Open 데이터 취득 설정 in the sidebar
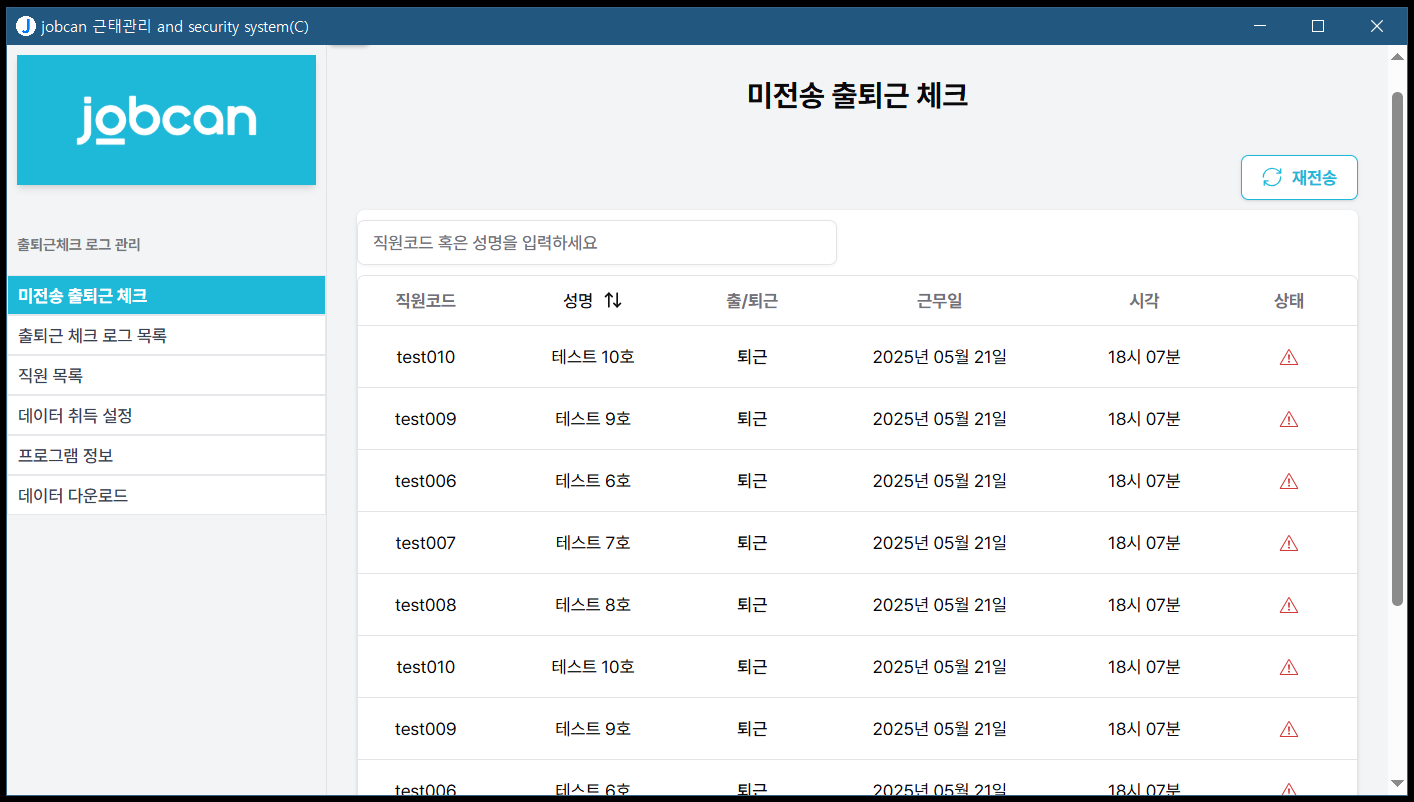 click(166, 416)
